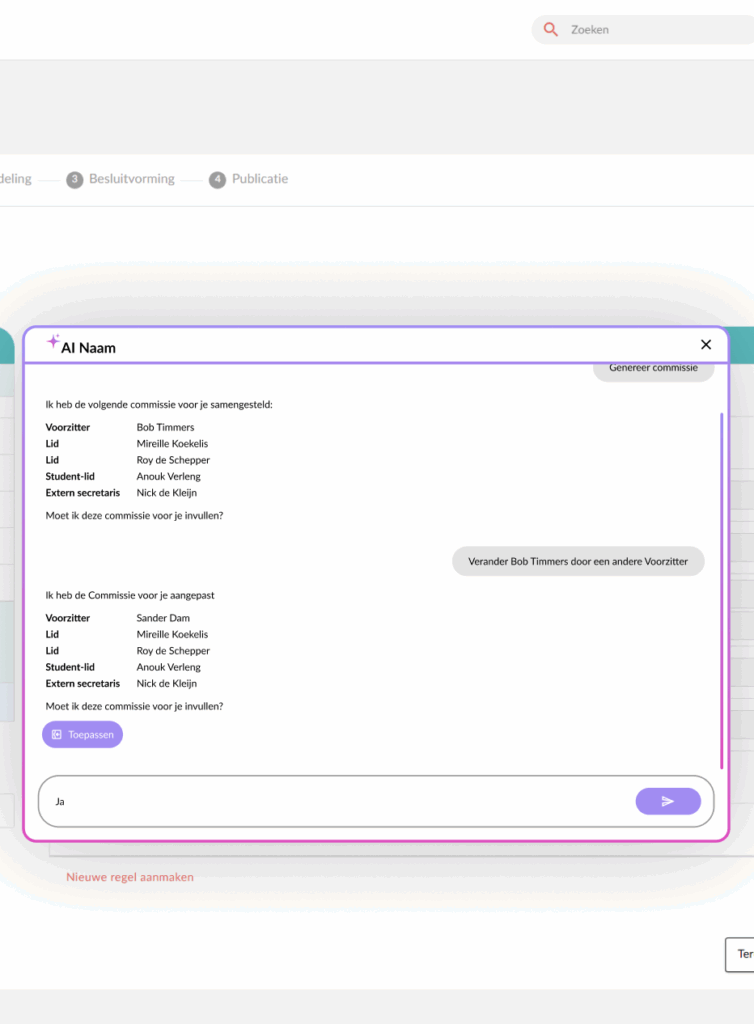Viewport: 754px width, 1024px height.
Task: Click 'Ik heb de Commissie voor je aangepast' text
Action: tap(130, 595)
